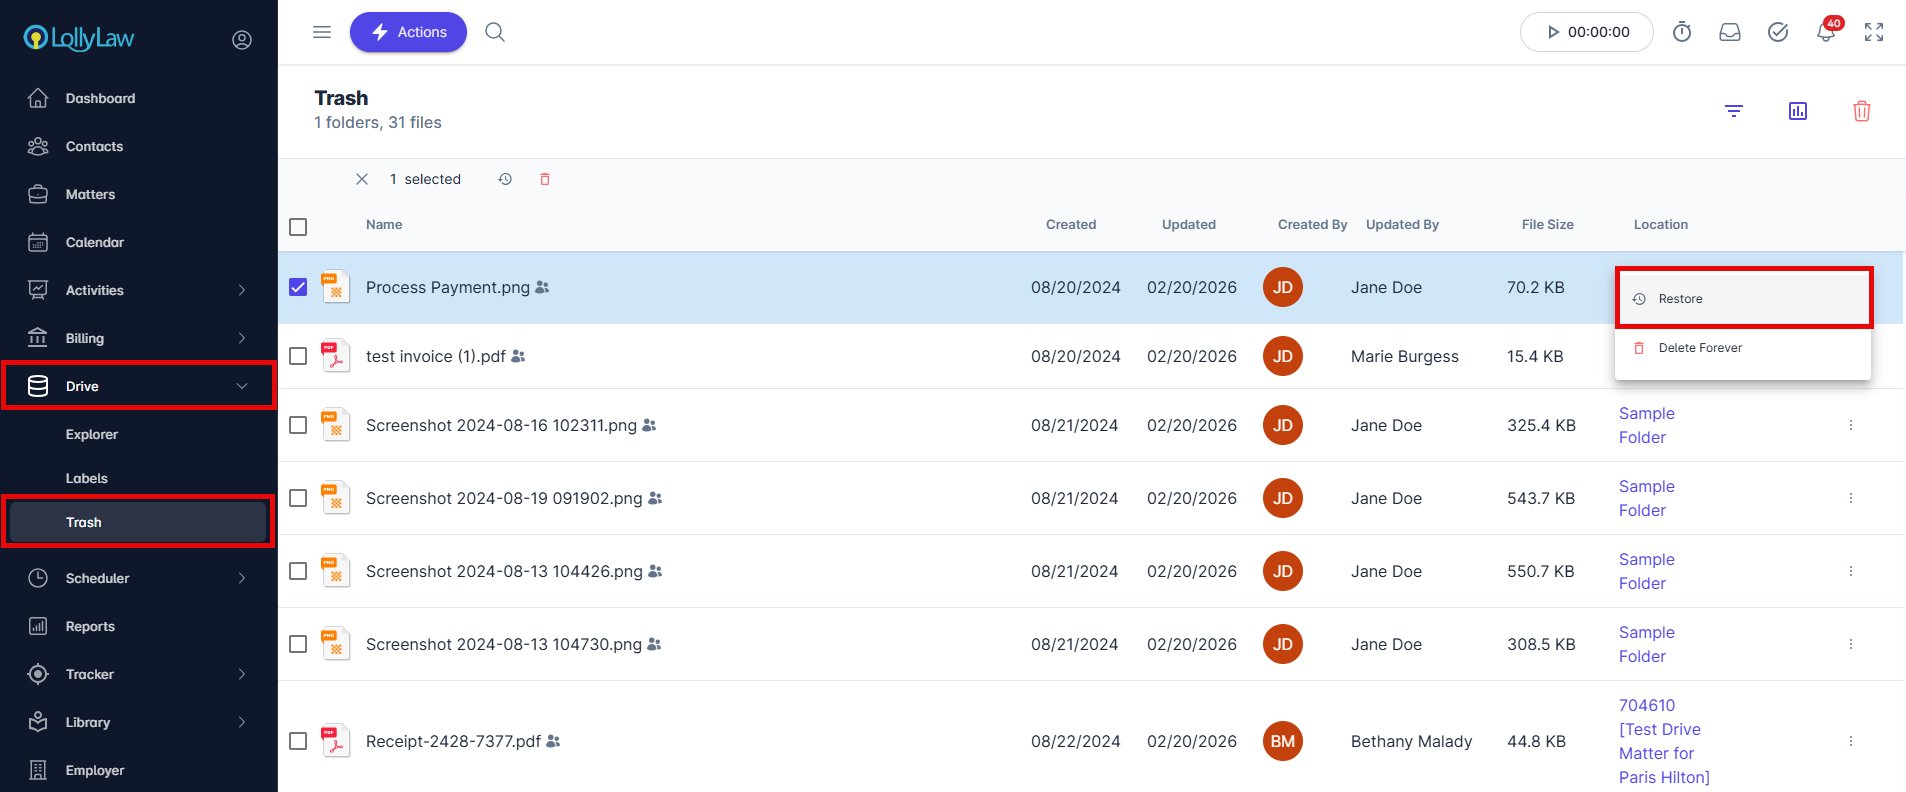Open the filter icon in Trash header
The height and width of the screenshot is (792, 1906).
click(x=1734, y=111)
